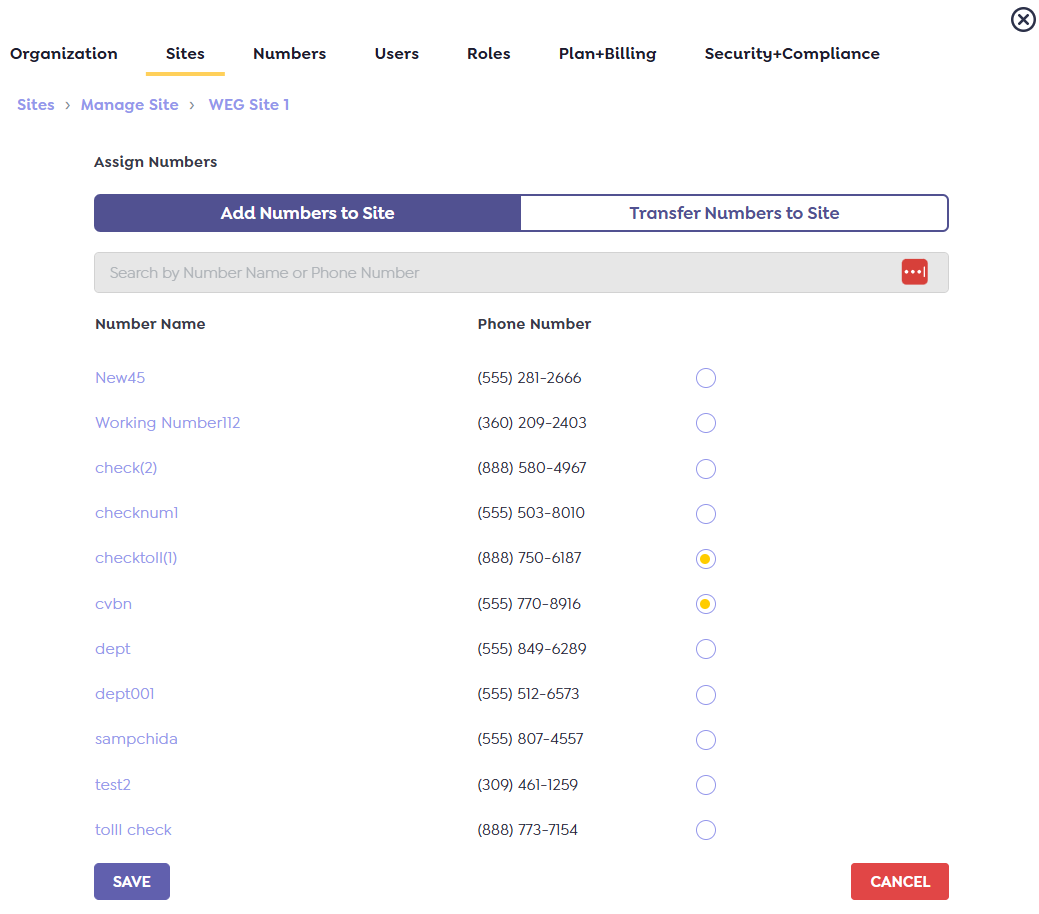
Task: Click the Save button
Action: coord(132,882)
